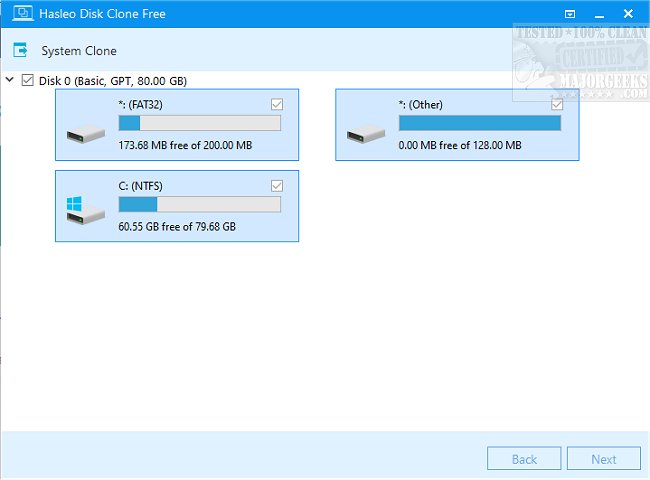Click the Other partition drive icon
The width and height of the screenshot is (650, 480).
tap(366, 133)
